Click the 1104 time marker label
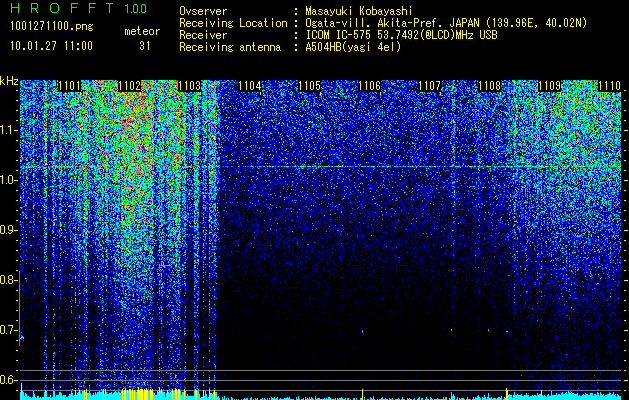629x400 pixels. 250,86
